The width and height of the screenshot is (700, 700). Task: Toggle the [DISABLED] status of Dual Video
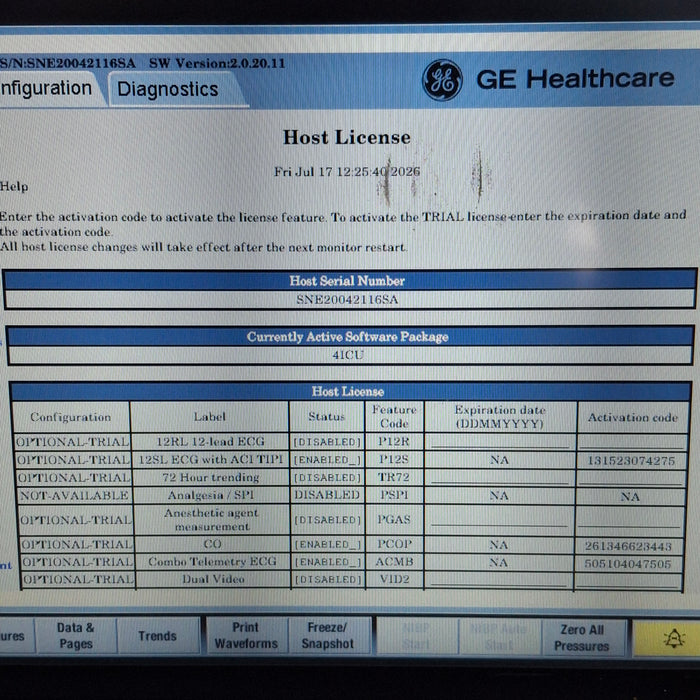click(x=328, y=579)
